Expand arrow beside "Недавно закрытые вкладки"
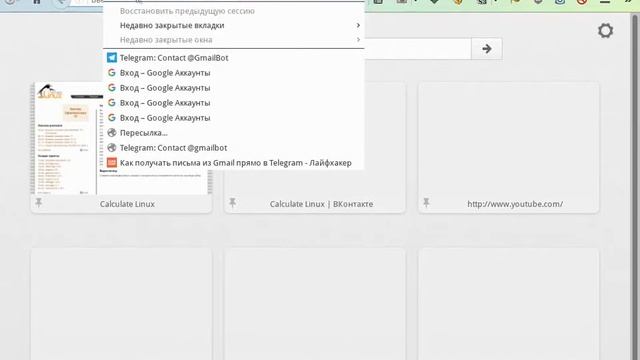The height and width of the screenshot is (360, 640). 358,25
